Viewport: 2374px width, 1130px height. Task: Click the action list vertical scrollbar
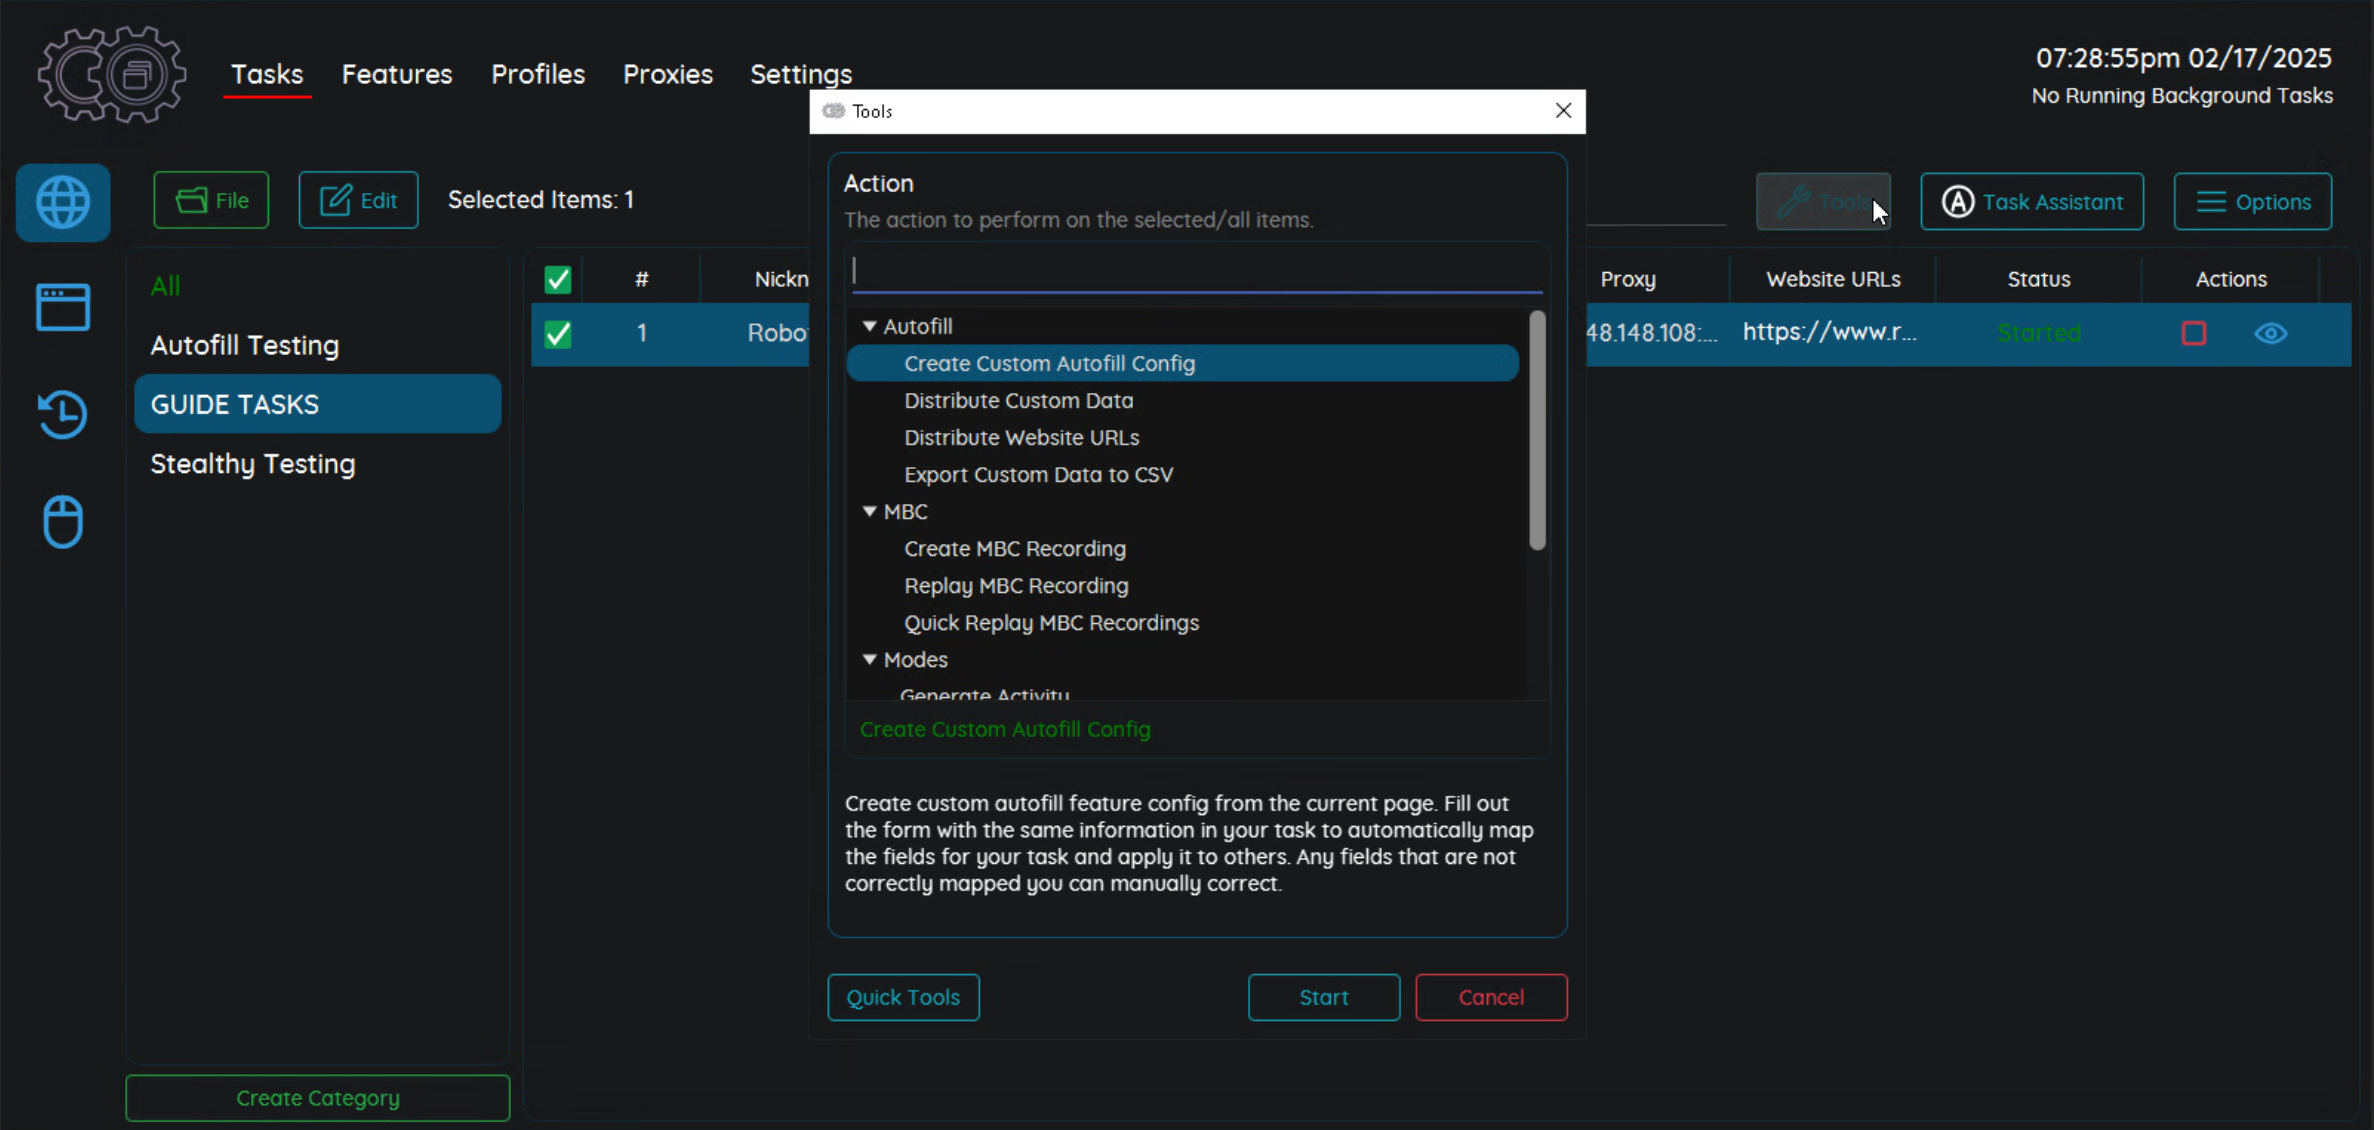click(1537, 430)
